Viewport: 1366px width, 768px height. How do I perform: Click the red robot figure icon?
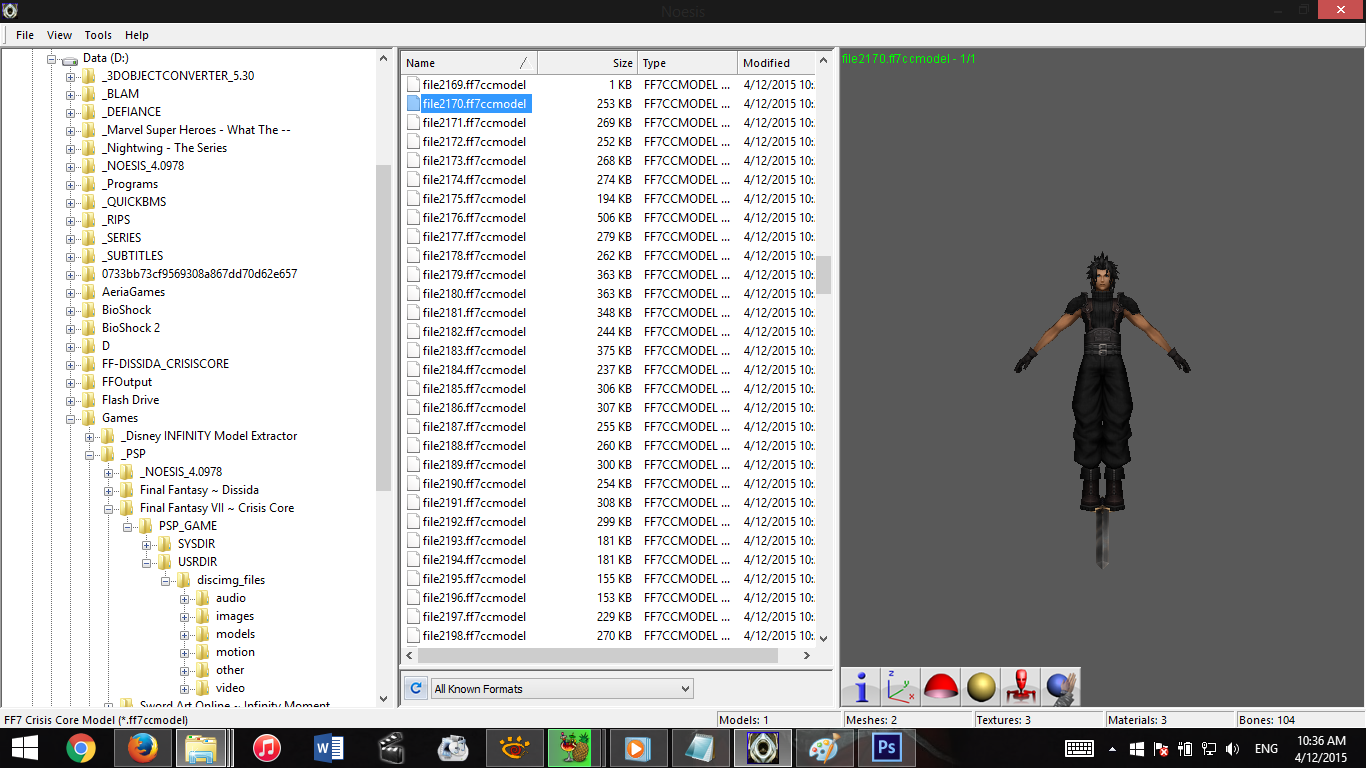[1020, 687]
